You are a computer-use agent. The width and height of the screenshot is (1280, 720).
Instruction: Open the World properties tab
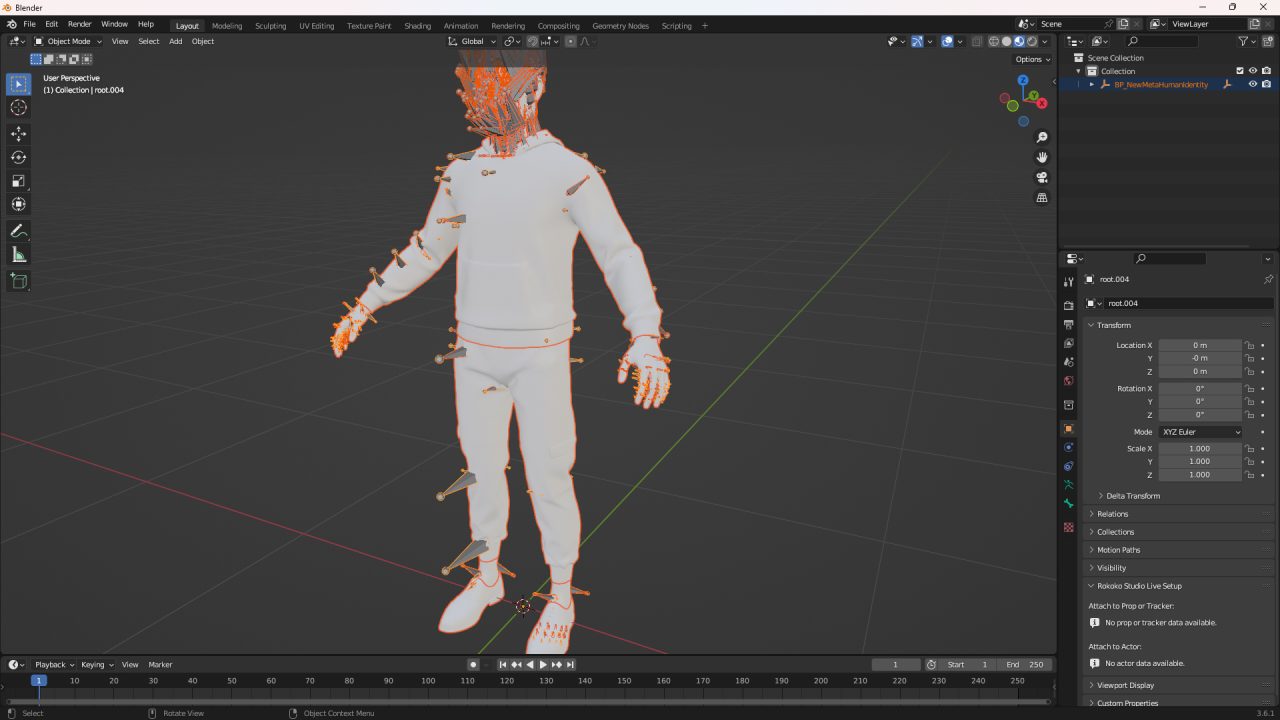1069,380
